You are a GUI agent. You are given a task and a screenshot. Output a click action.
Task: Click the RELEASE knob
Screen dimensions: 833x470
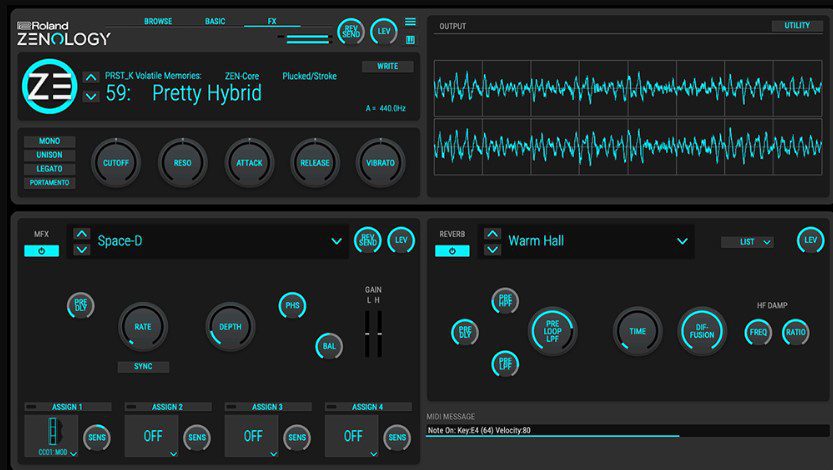[x=315, y=163]
